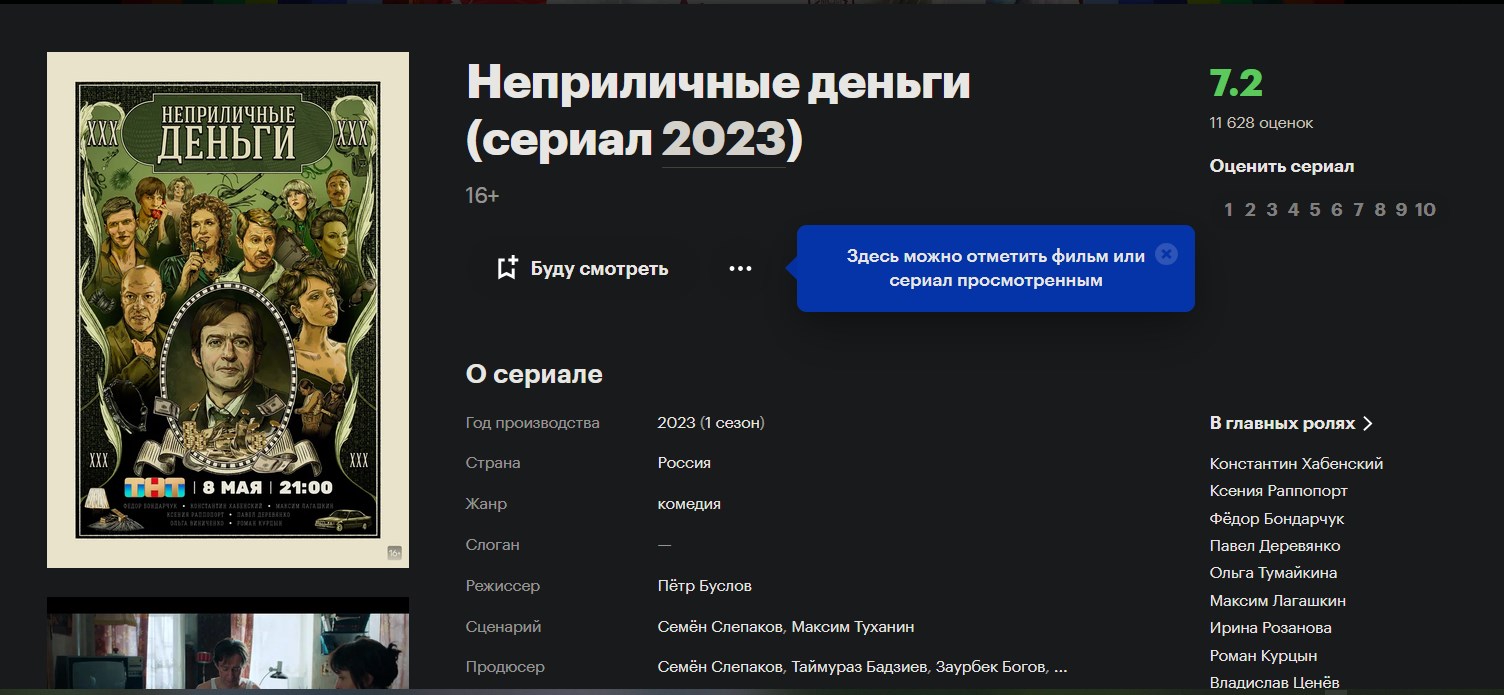Click the Режиссер label
Image resolution: width=1504 pixels, height=695 pixels.
(x=503, y=586)
